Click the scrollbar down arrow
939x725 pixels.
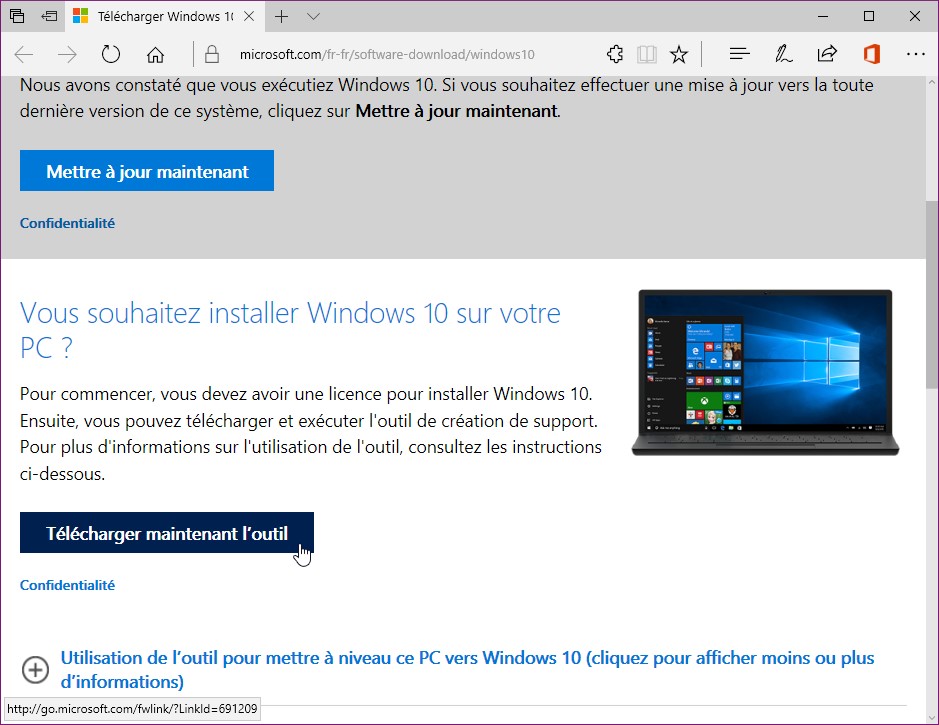[x=932, y=717]
